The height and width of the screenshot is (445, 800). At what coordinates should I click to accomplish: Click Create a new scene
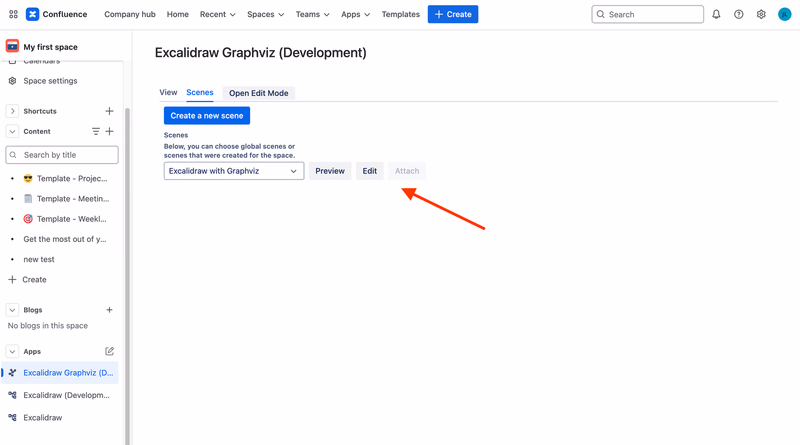(207, 115)
